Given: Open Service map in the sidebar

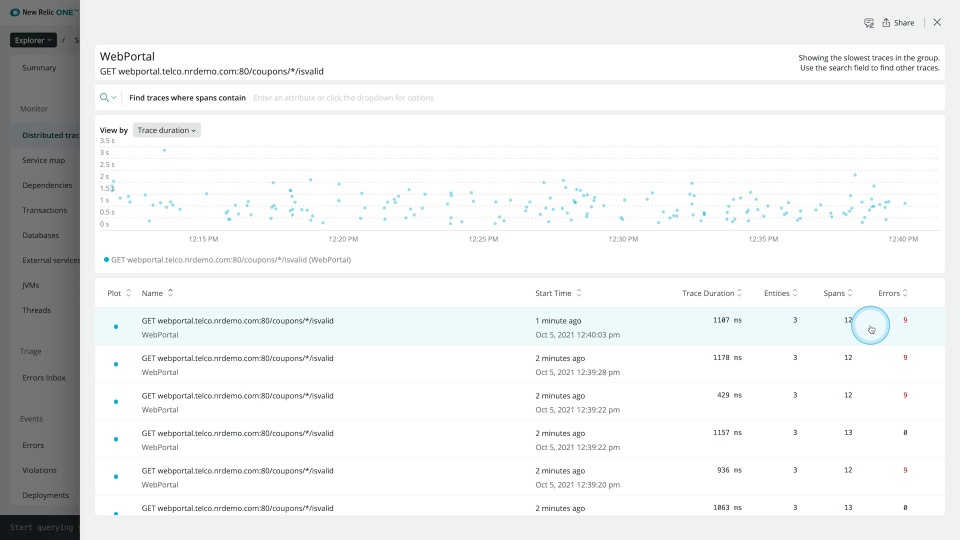Looking at the screenshot, I should tap(43, 160).
